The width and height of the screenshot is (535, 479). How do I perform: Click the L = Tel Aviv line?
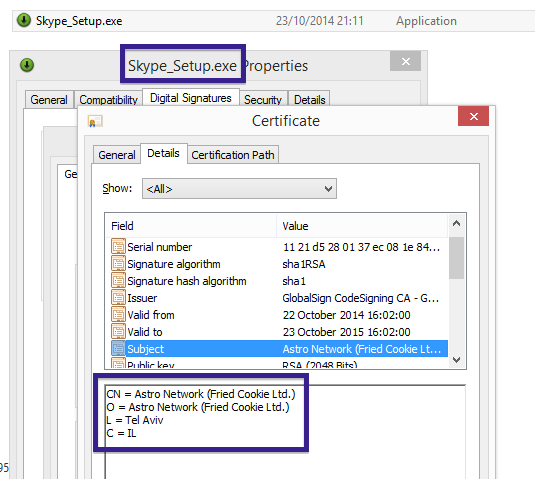click(135, 420)
